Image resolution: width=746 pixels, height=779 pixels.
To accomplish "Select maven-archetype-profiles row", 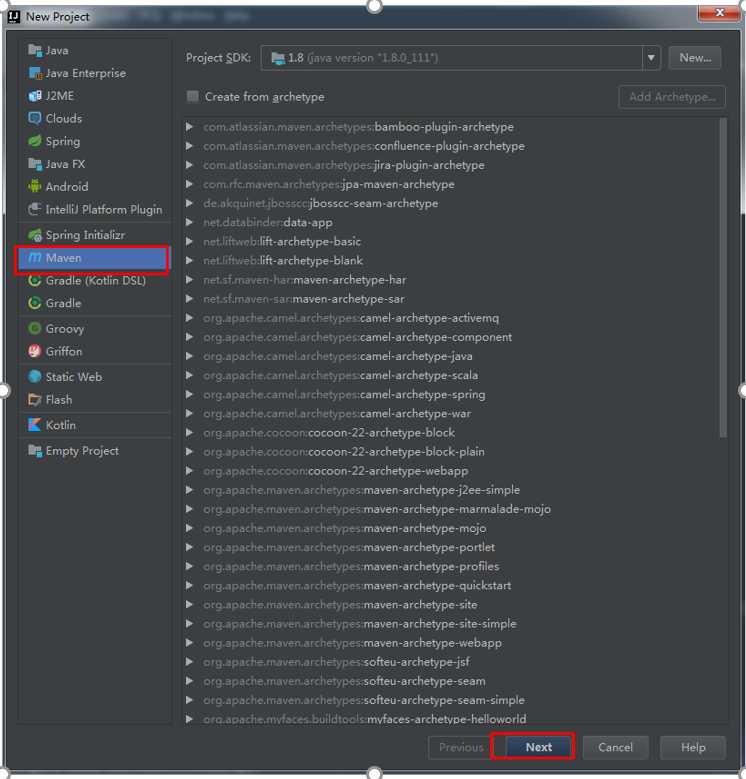I will [452, 566].
